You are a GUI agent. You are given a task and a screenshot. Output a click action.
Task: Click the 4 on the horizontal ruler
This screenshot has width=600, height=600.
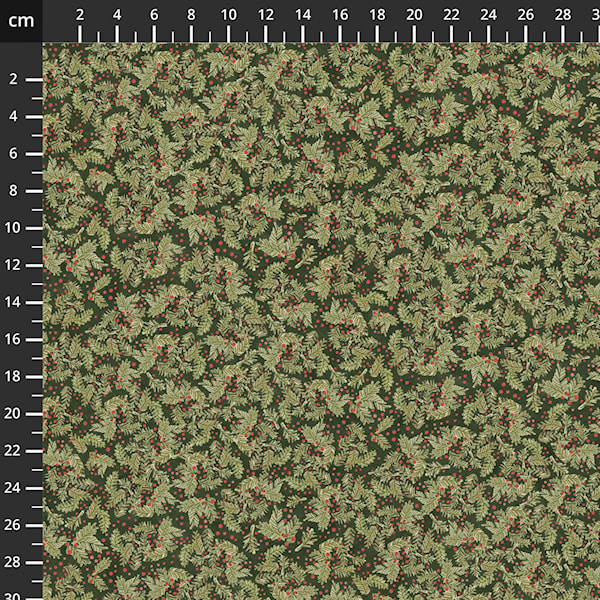point(117,15)
